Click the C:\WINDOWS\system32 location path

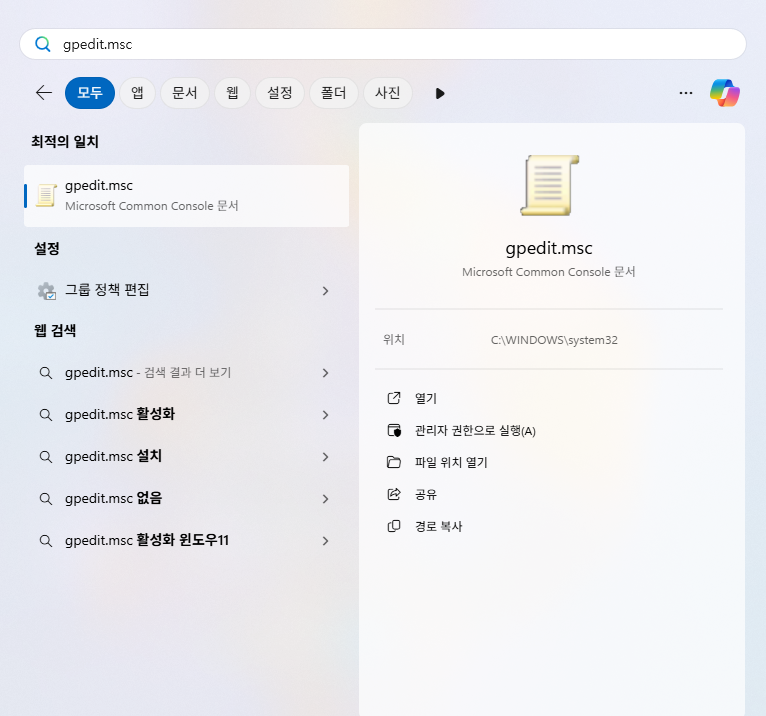(554, 340)
